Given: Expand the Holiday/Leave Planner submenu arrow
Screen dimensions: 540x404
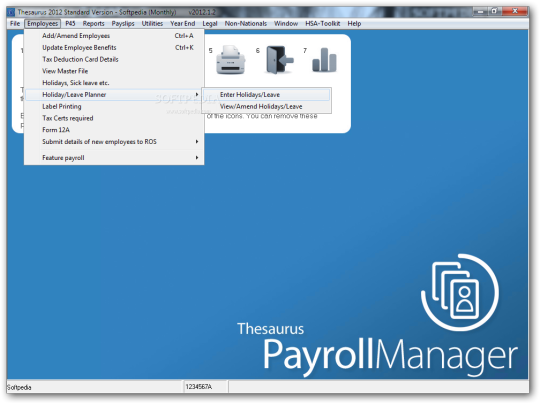Looking at the screenshot, I should (x=197, y=94).
